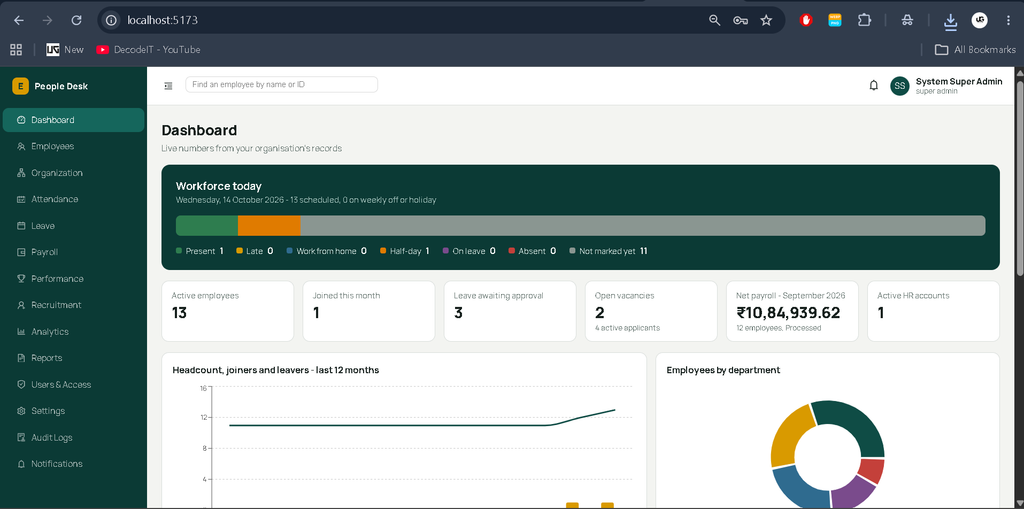Open the Extensions puzzle icon

pyautogui.click(x=864, y=20)
